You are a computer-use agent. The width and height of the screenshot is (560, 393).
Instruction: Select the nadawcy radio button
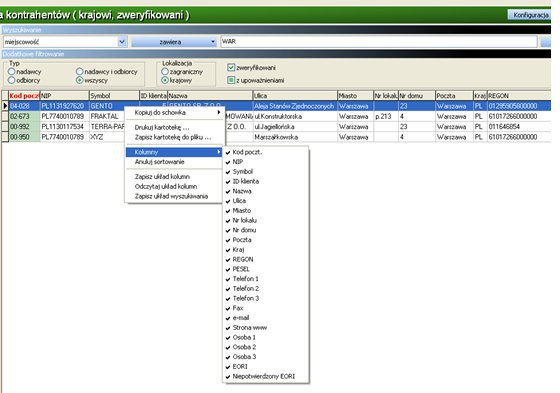pos(11,71)
